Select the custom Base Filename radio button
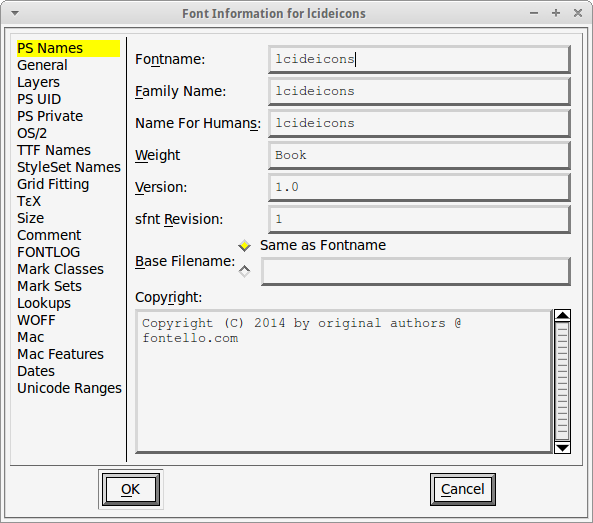The width and height of the screenshot is (593, 523). 244,271
